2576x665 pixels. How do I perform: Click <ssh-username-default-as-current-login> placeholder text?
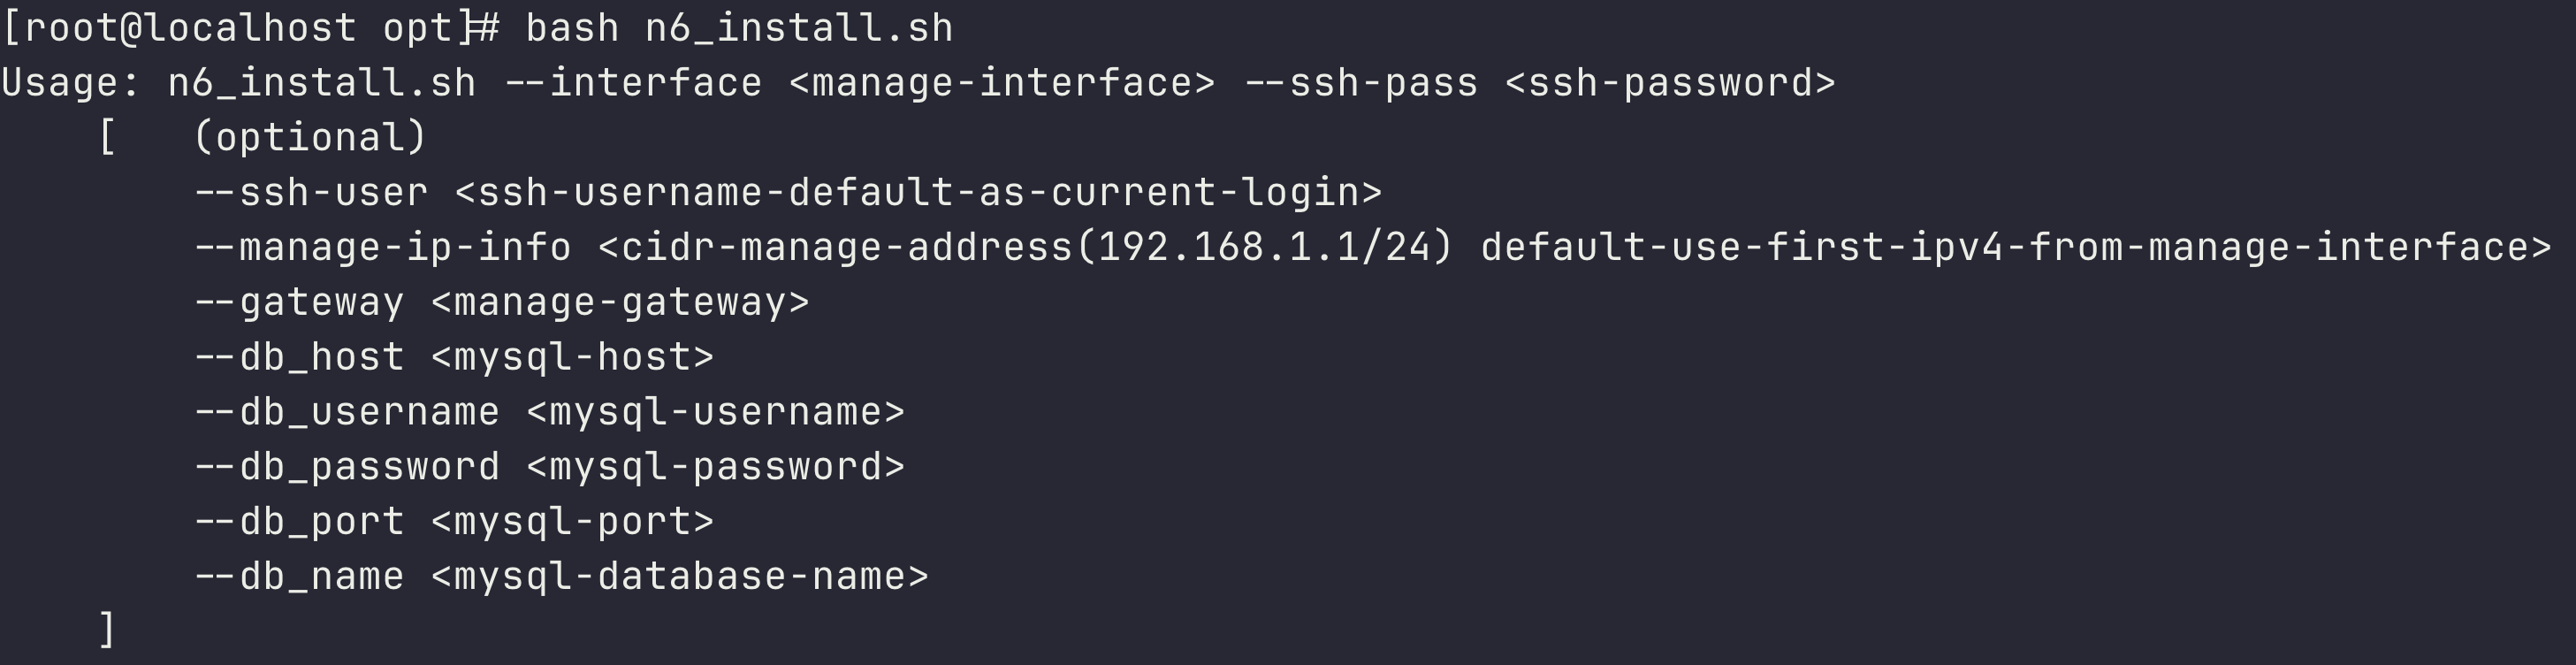[918, 193]
